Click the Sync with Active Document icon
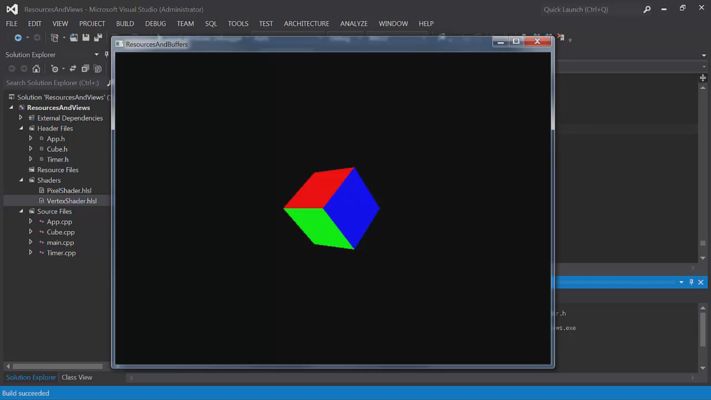This screenshot has height=400, width=711. (73, 69)
